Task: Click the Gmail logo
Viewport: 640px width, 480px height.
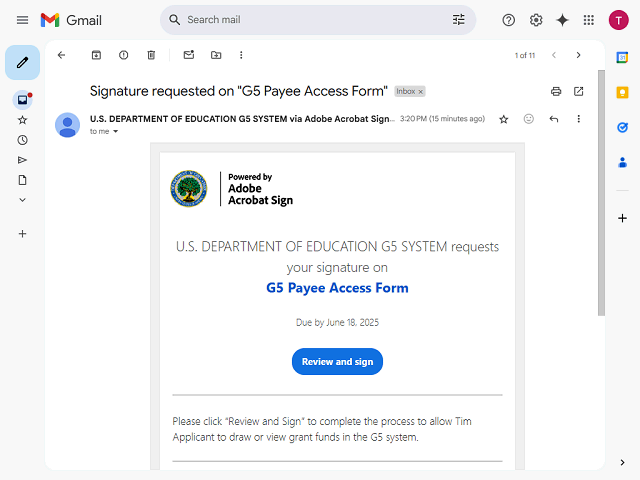Action: click(71, 20)
